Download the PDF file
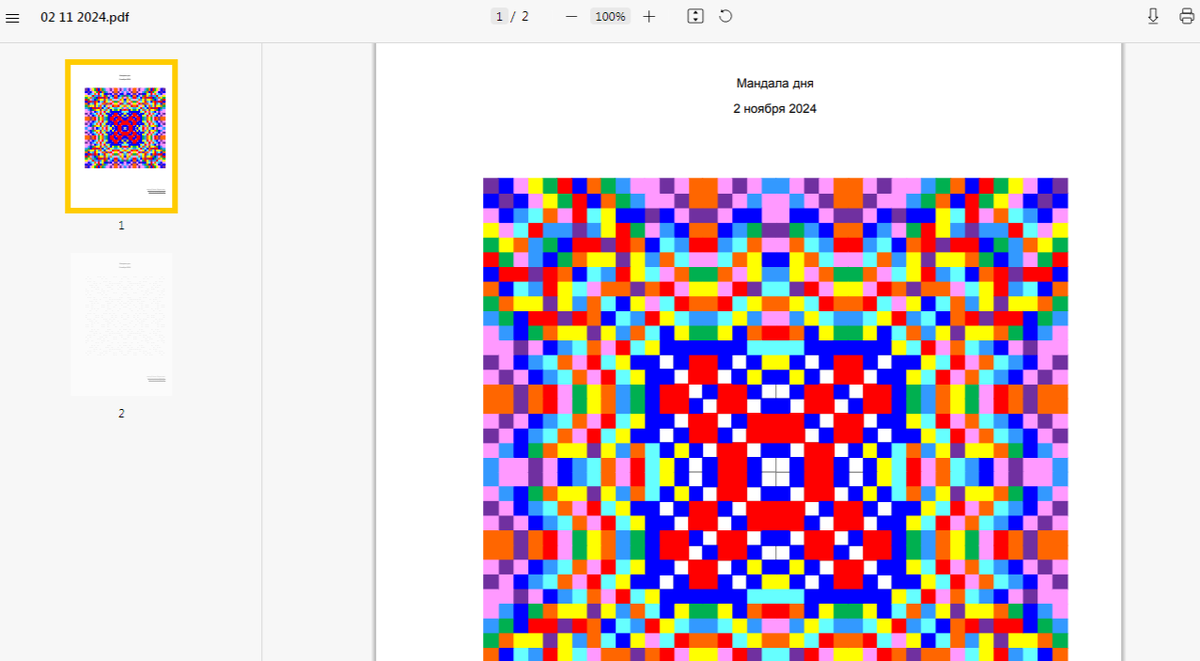The width and height of the screenshot is (1200, 661). pos(1153,16)
